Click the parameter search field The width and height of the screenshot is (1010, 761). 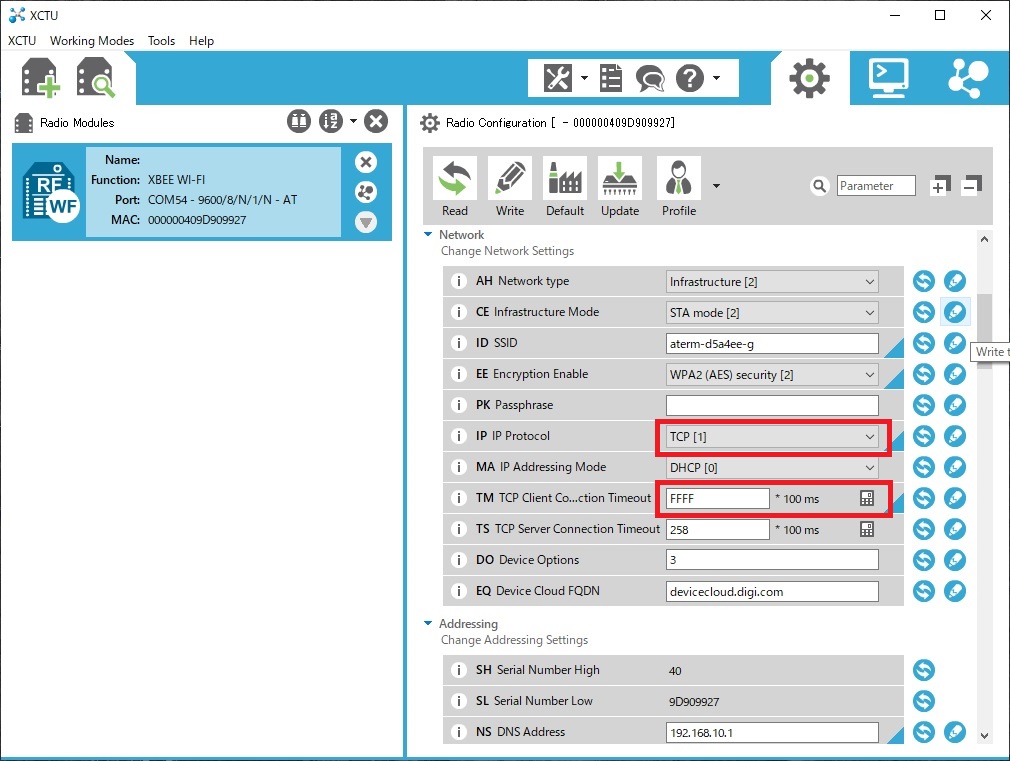(877, 186)
